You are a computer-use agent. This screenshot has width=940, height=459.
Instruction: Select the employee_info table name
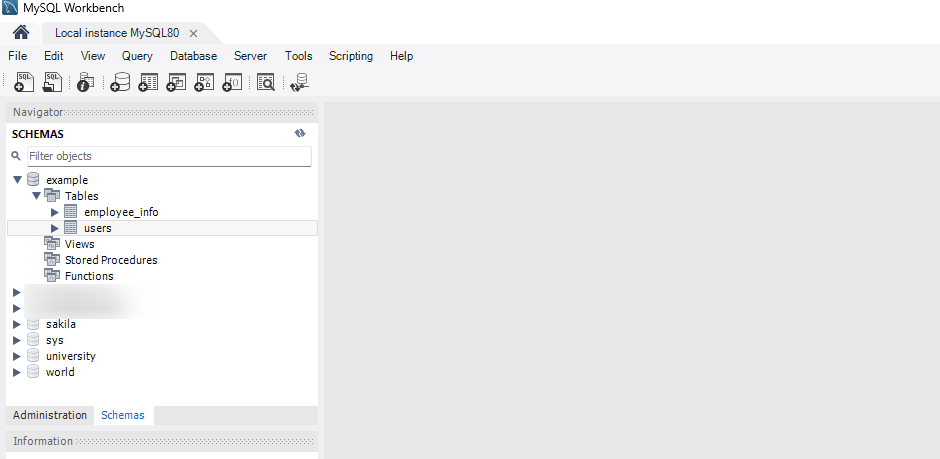(121, 212)
